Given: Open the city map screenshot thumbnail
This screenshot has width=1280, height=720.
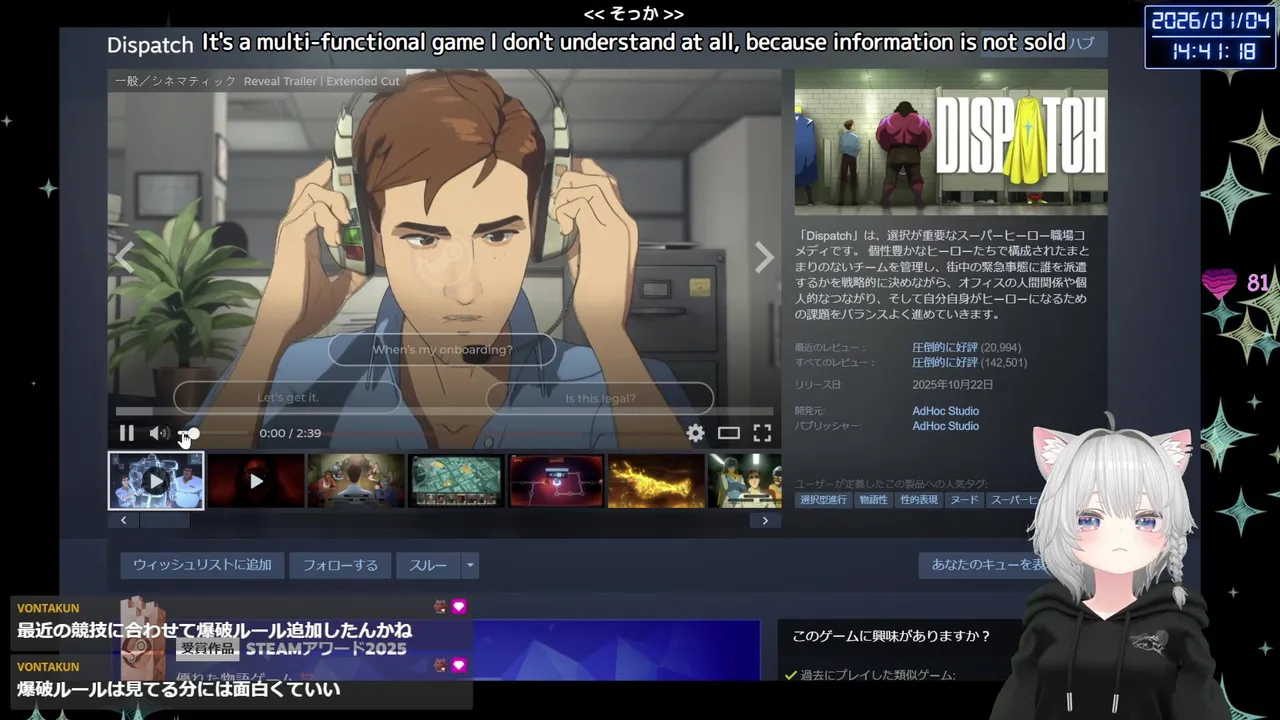Looking at the screenshot, I should coord(456,481).
